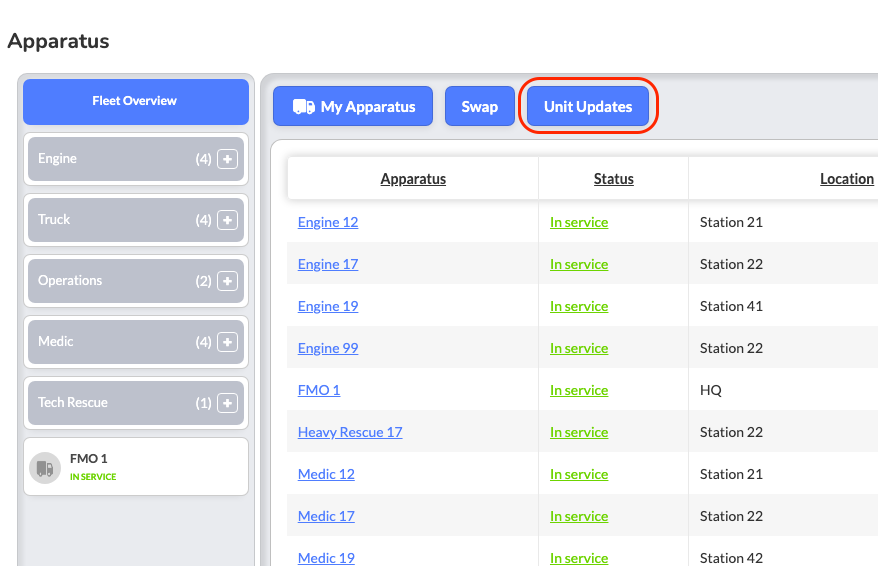Expand the Tech Rescue plus icon
The width and height of the screenshot is (878, 566).
227,403
